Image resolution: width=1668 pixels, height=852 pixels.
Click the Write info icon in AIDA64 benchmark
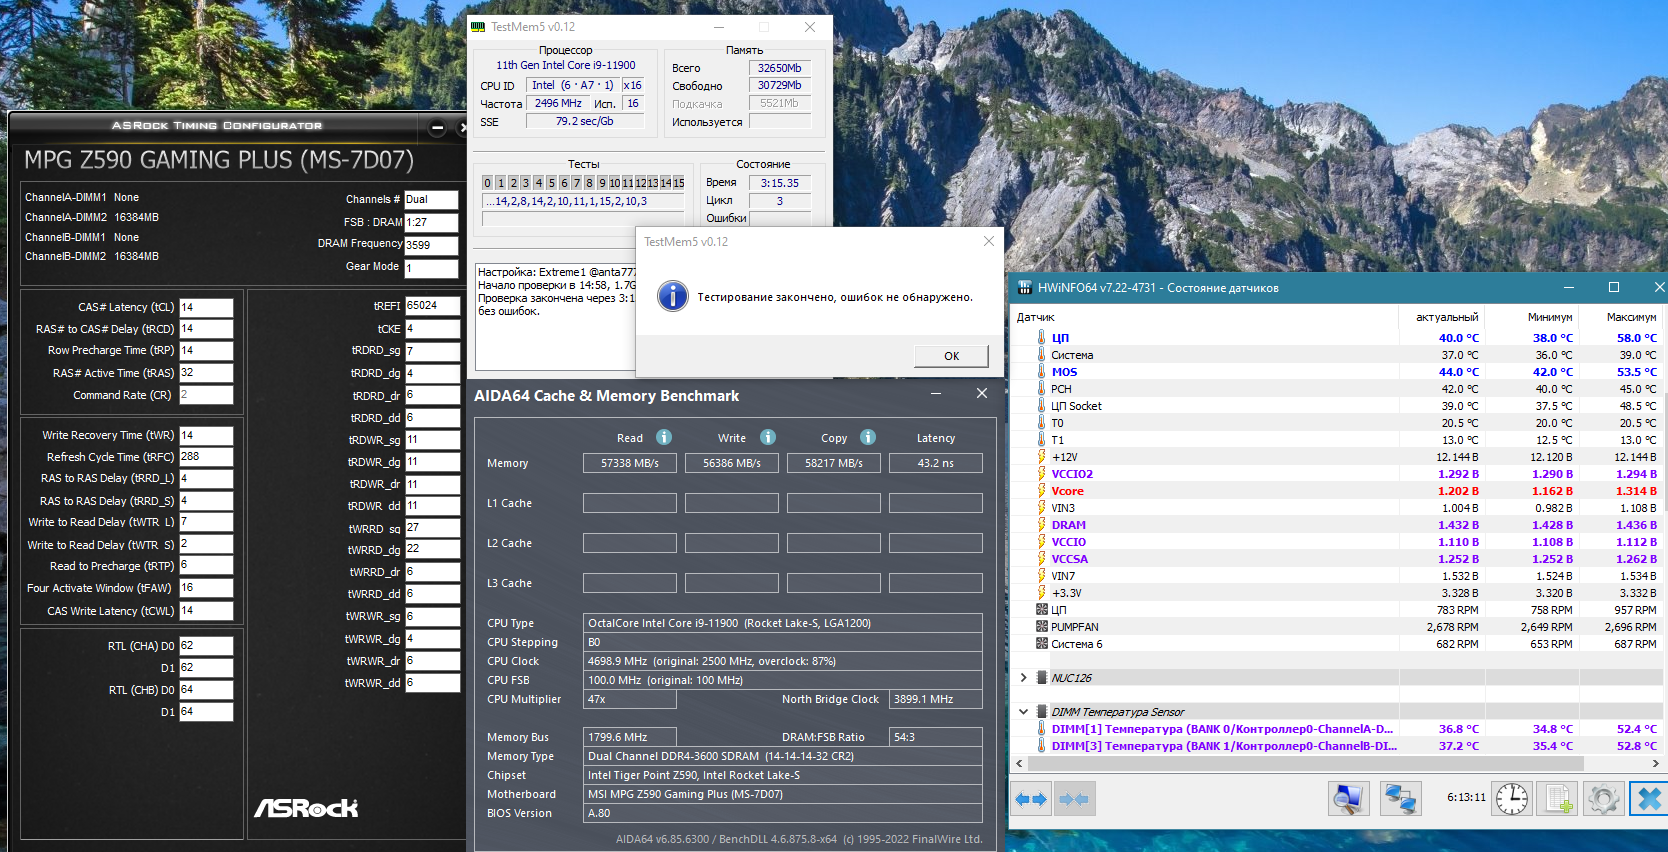click(768, 437)
